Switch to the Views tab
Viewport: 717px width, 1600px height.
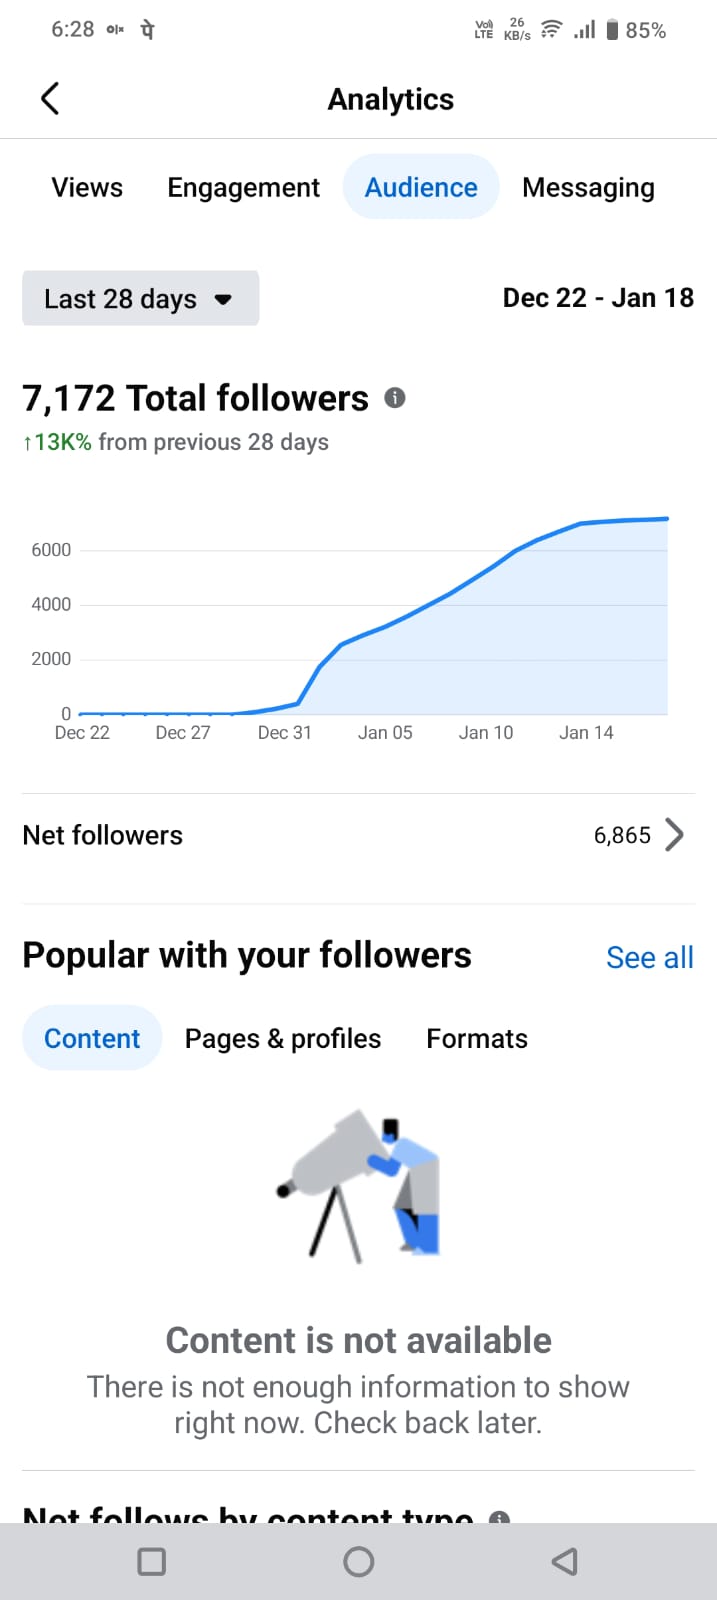pyautogui.click(x=87, y=188)
